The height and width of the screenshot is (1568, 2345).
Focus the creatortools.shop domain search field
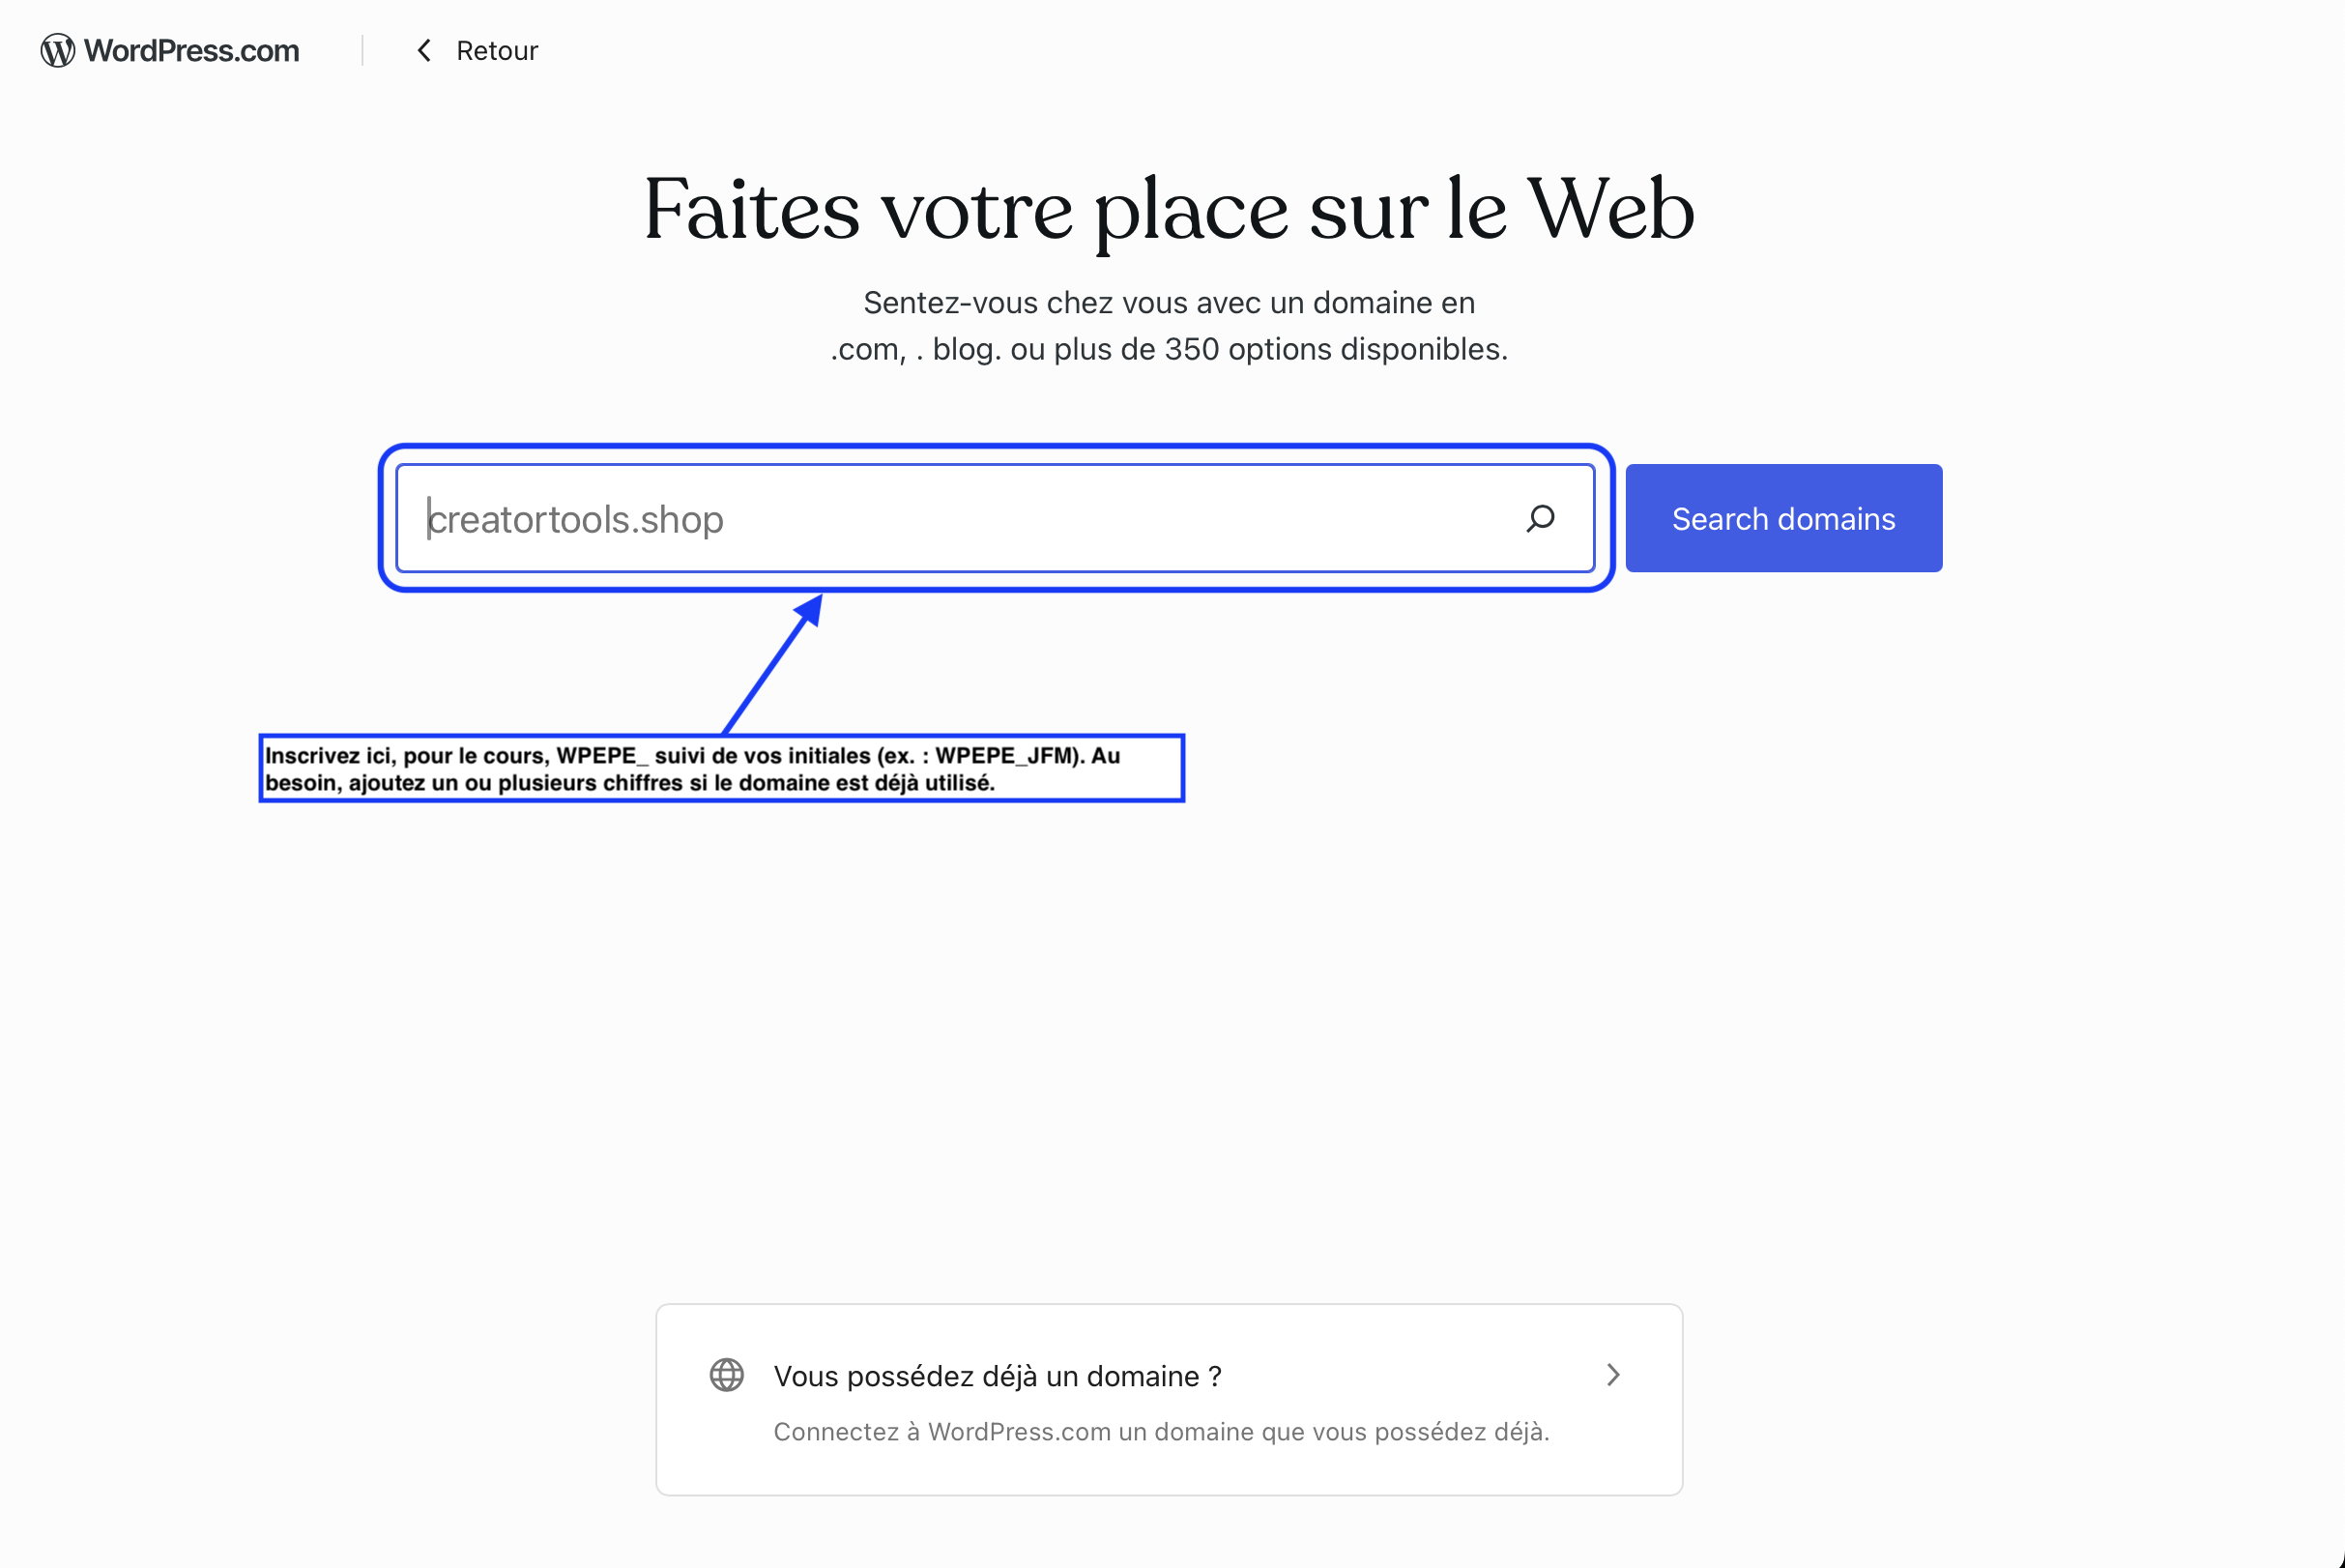(x=960, y=519)
